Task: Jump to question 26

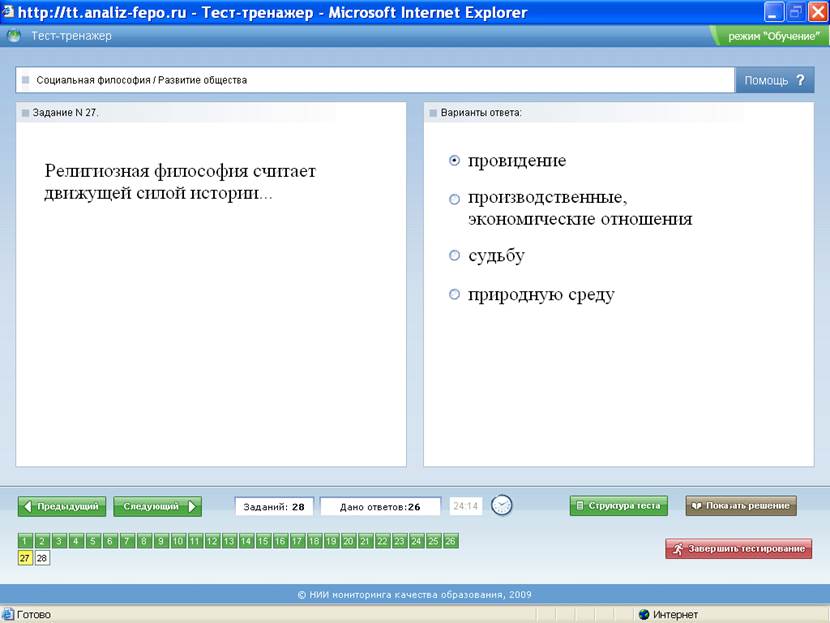Action: (x=450, y=541)
